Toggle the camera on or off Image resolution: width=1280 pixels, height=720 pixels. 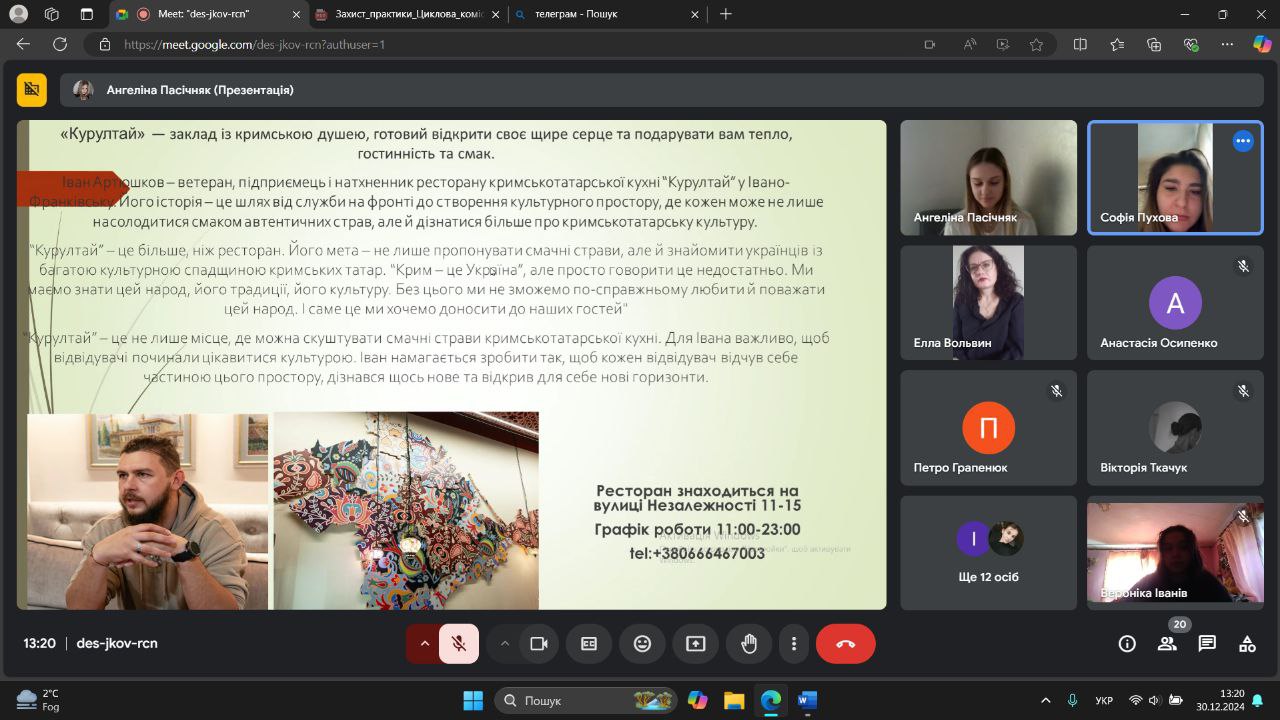pos(538,644)
